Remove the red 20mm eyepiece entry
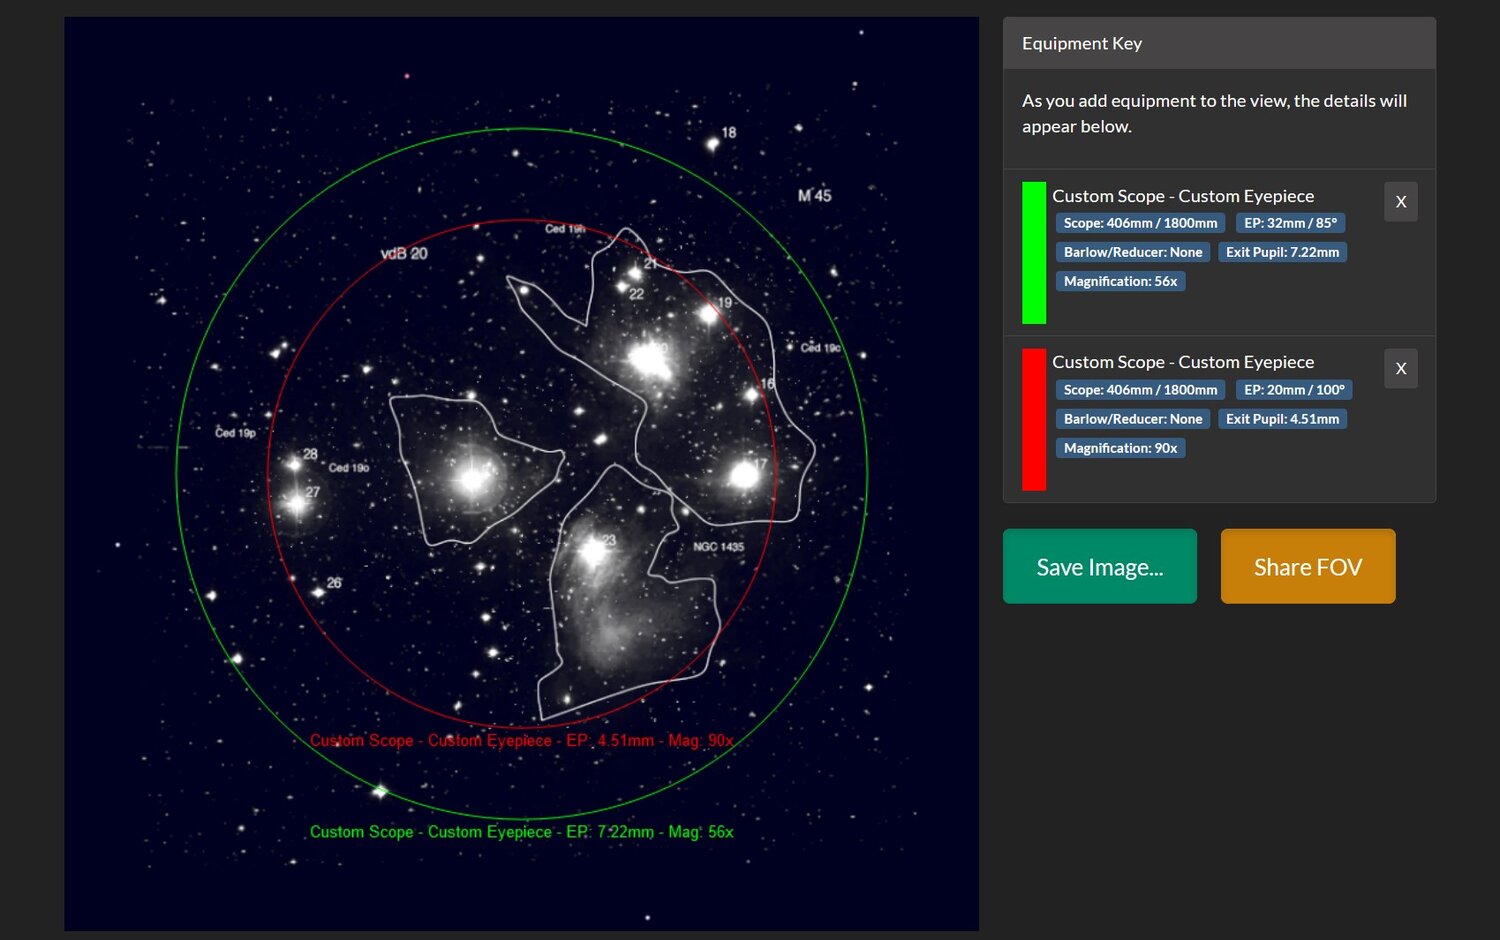 point(1400,369)
